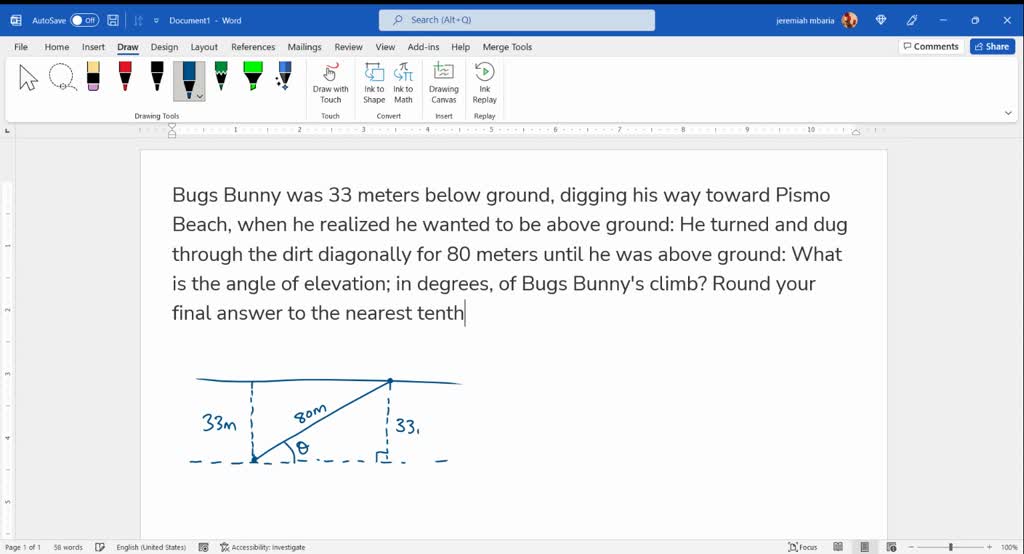Viewport: 1024px width, 554px height.
Task: Switch to Read Mode view
Action: (x=838, y=547)
